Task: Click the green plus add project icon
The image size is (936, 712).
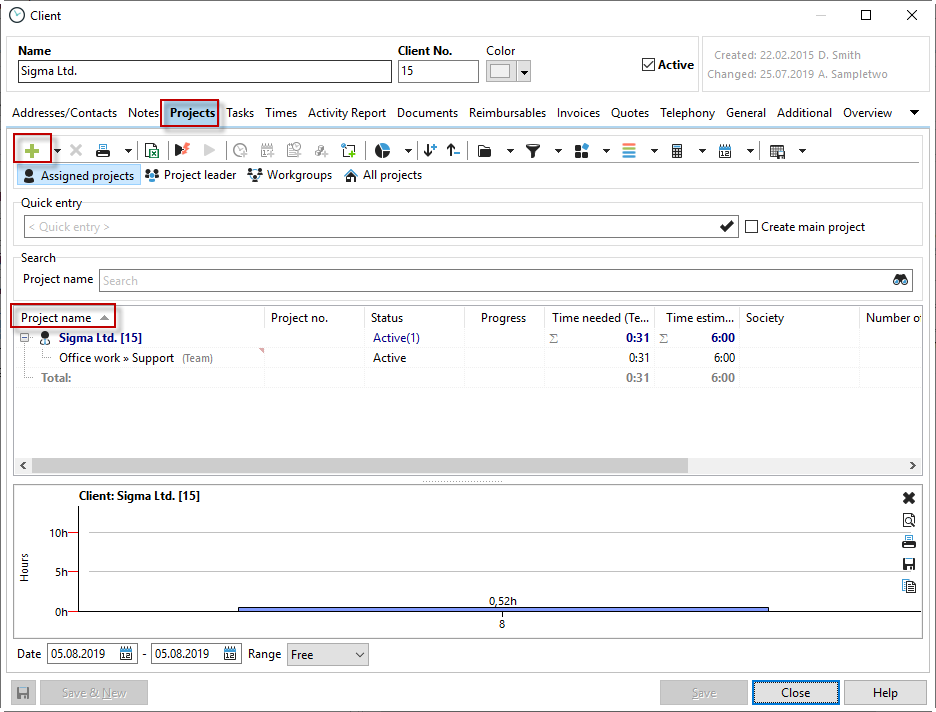Action: 32,150
